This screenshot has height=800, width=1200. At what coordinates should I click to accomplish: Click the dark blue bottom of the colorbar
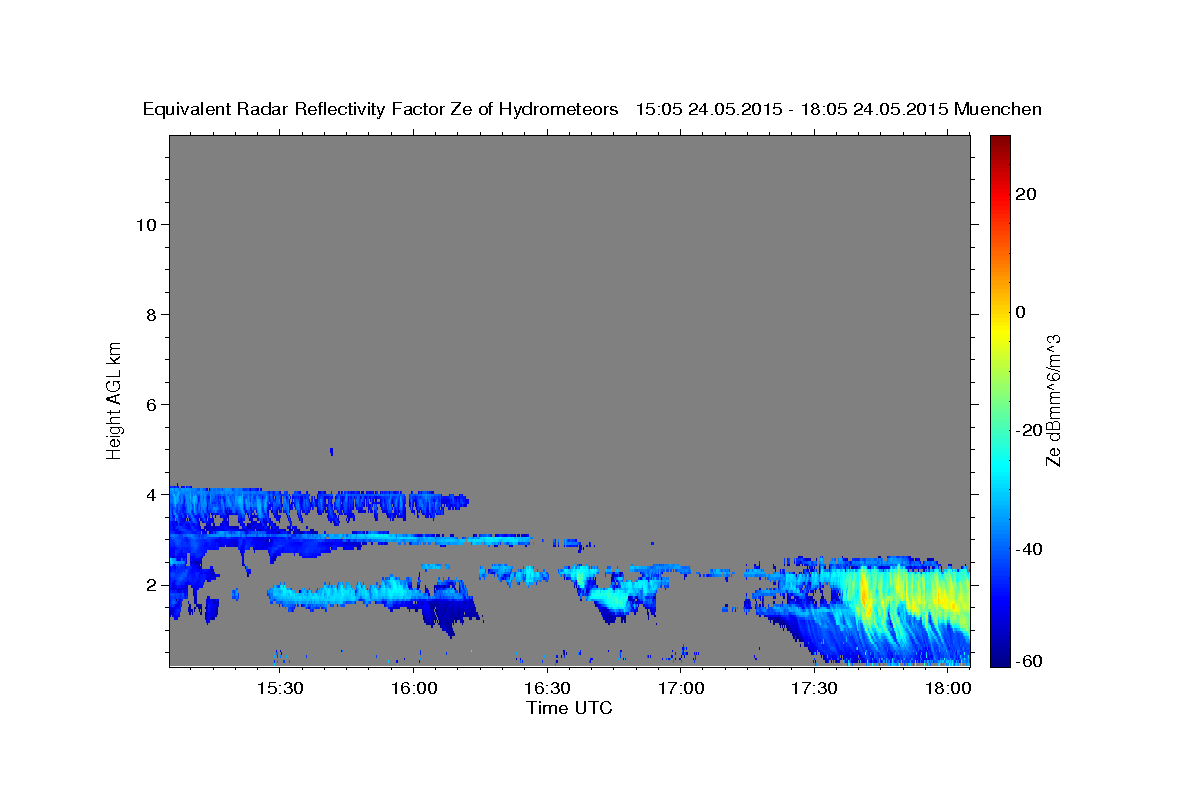[x=1000, y=657]
